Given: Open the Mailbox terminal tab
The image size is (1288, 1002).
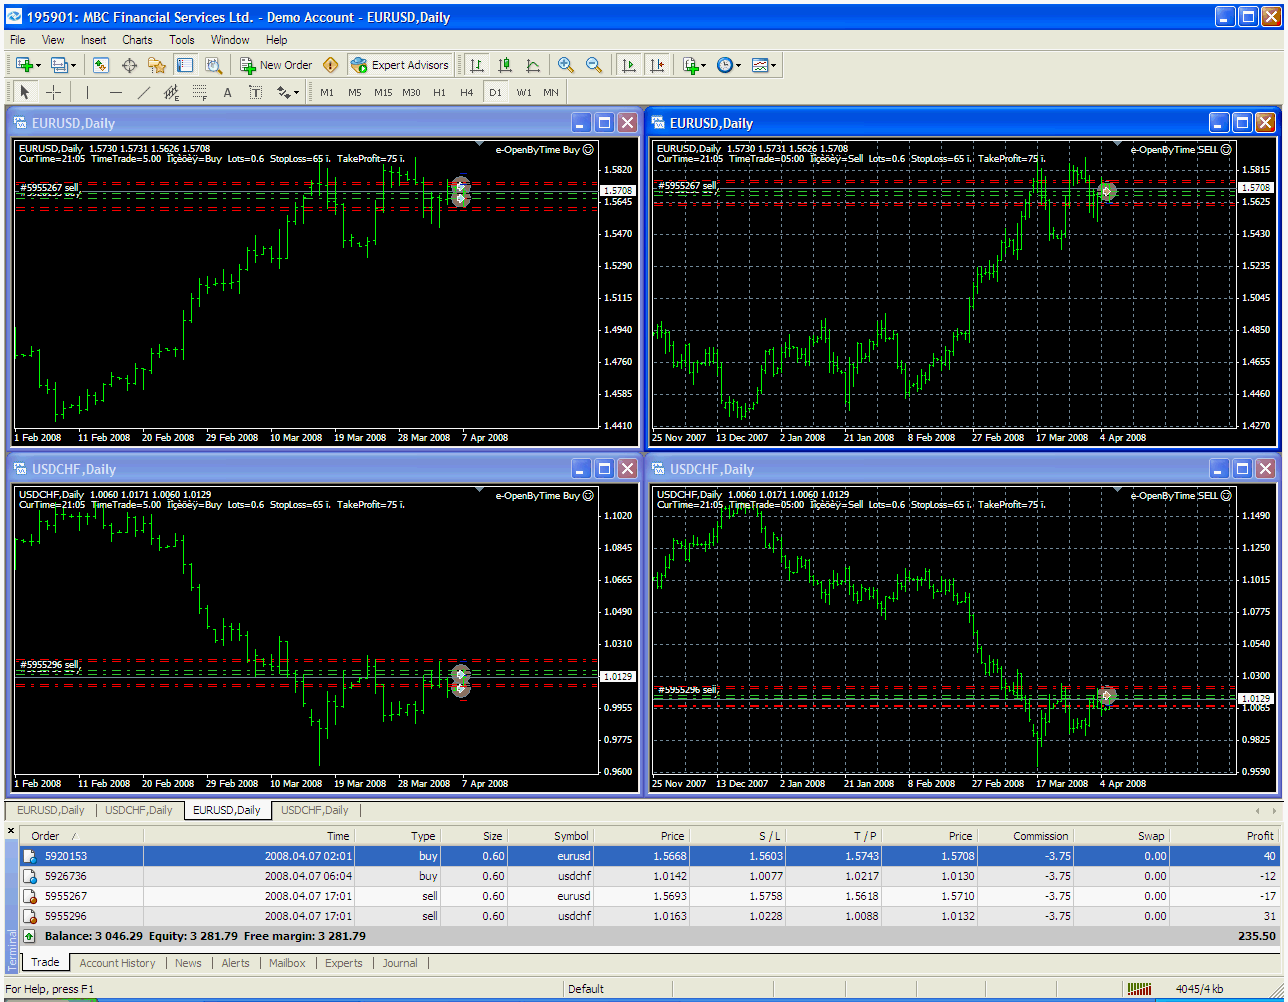Looking at the screenshot, I should pos(287,963).
